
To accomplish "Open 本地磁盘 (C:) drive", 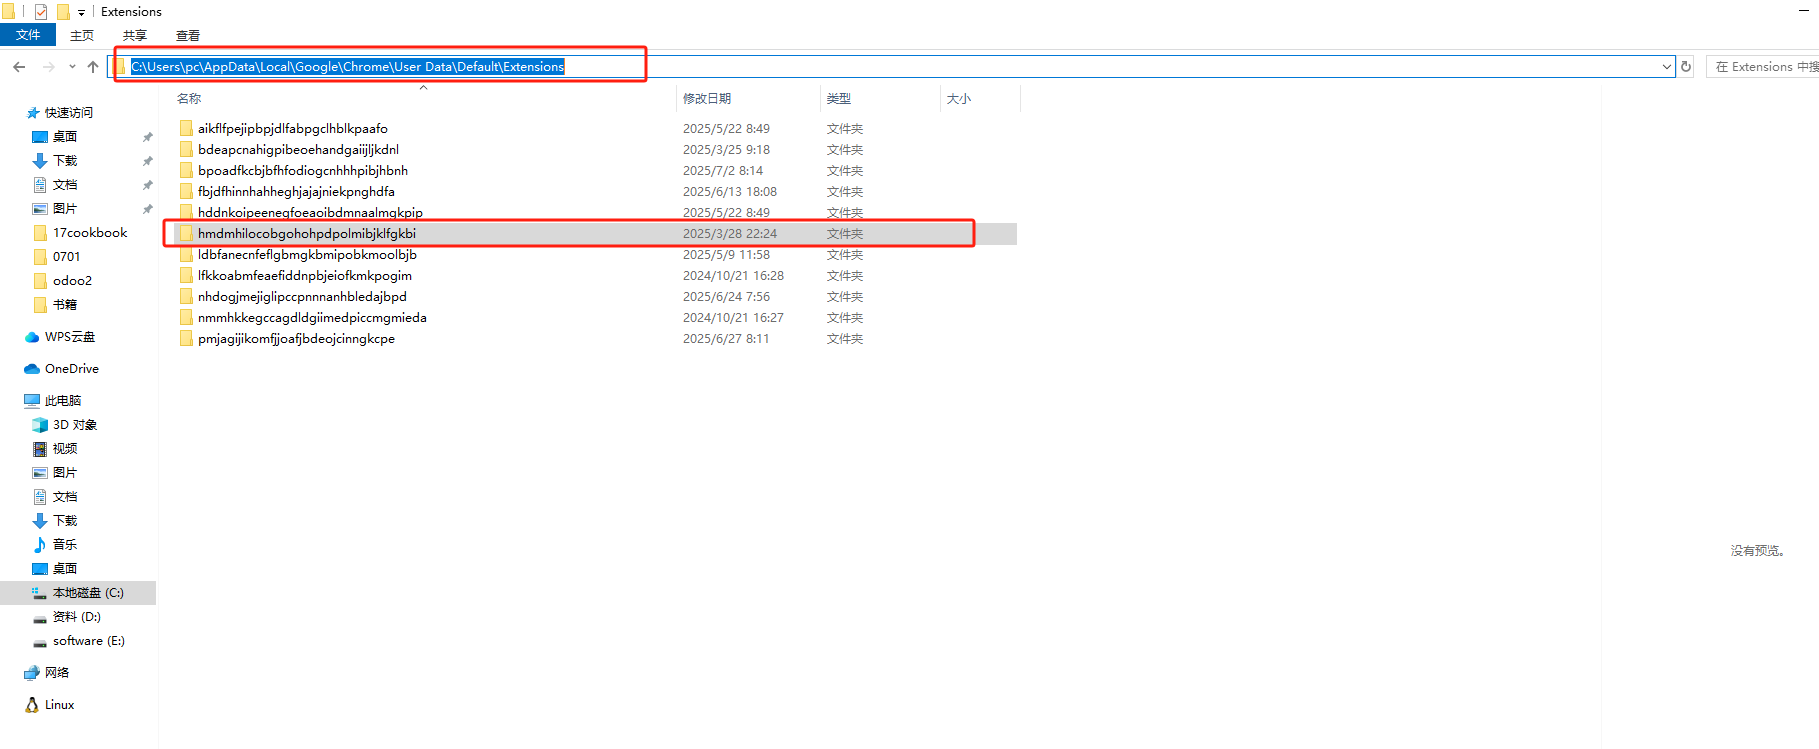I will click(88, 593).
